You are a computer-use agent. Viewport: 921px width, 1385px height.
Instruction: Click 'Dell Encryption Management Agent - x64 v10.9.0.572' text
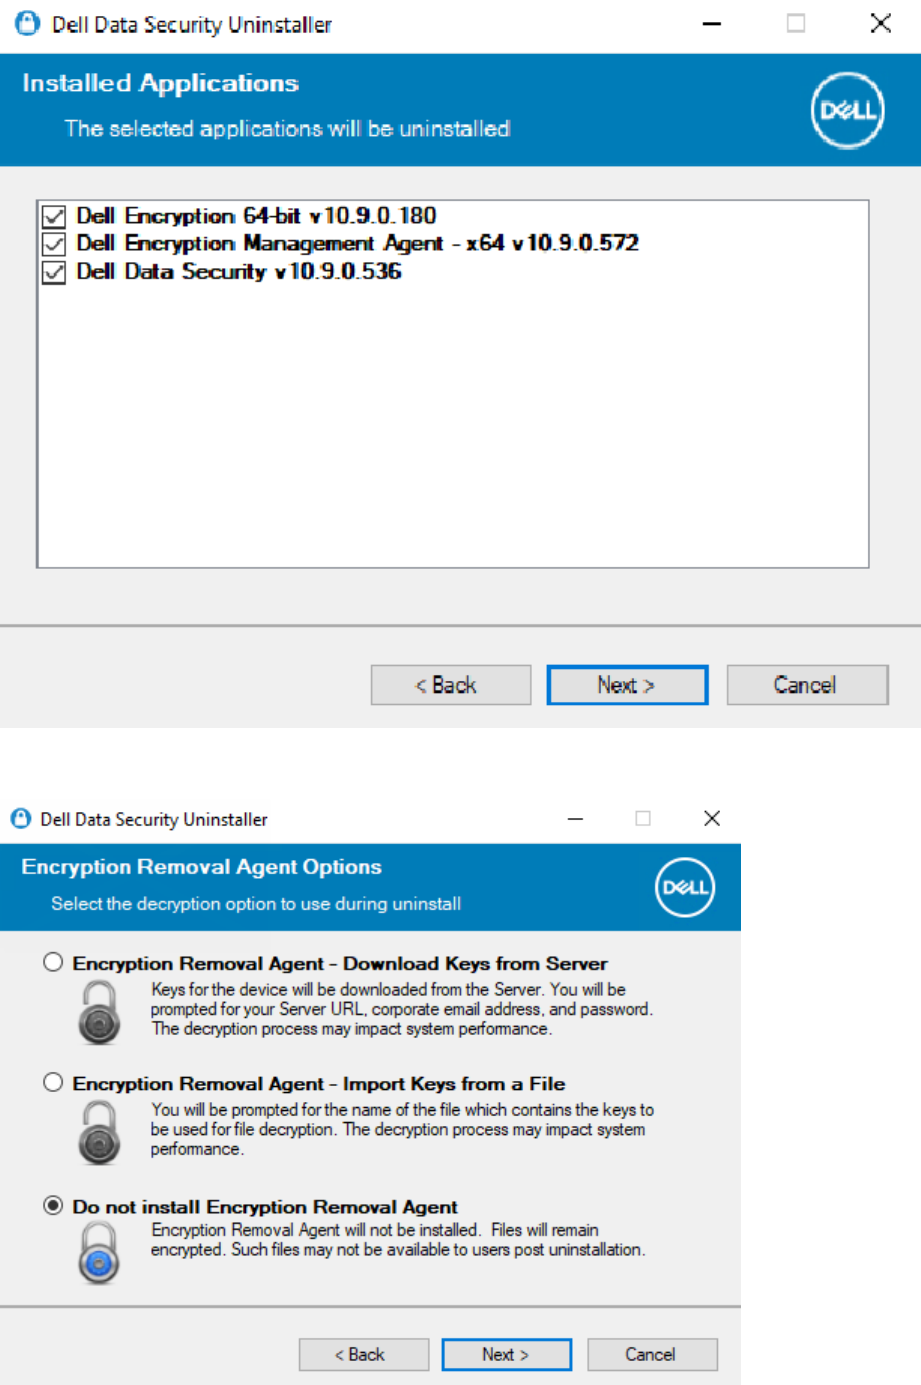(x=357, y=243)
